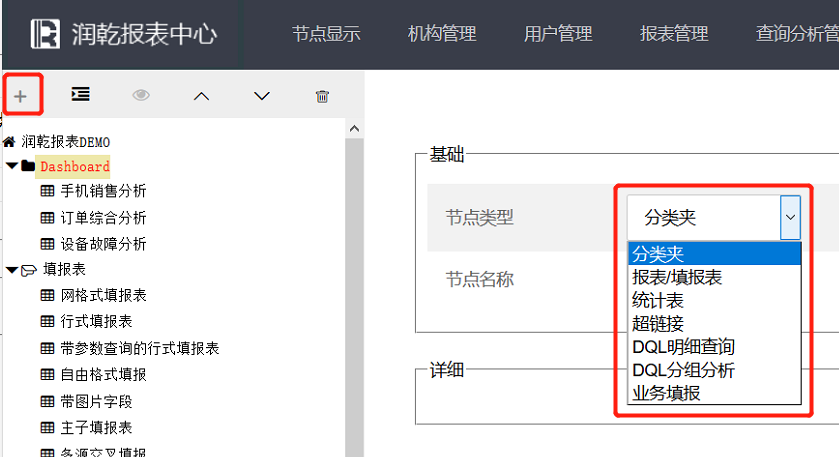The image size is (839, 457).
Task: Choose DQL分组分析 in the dropdown list
Action: [714, 370]
